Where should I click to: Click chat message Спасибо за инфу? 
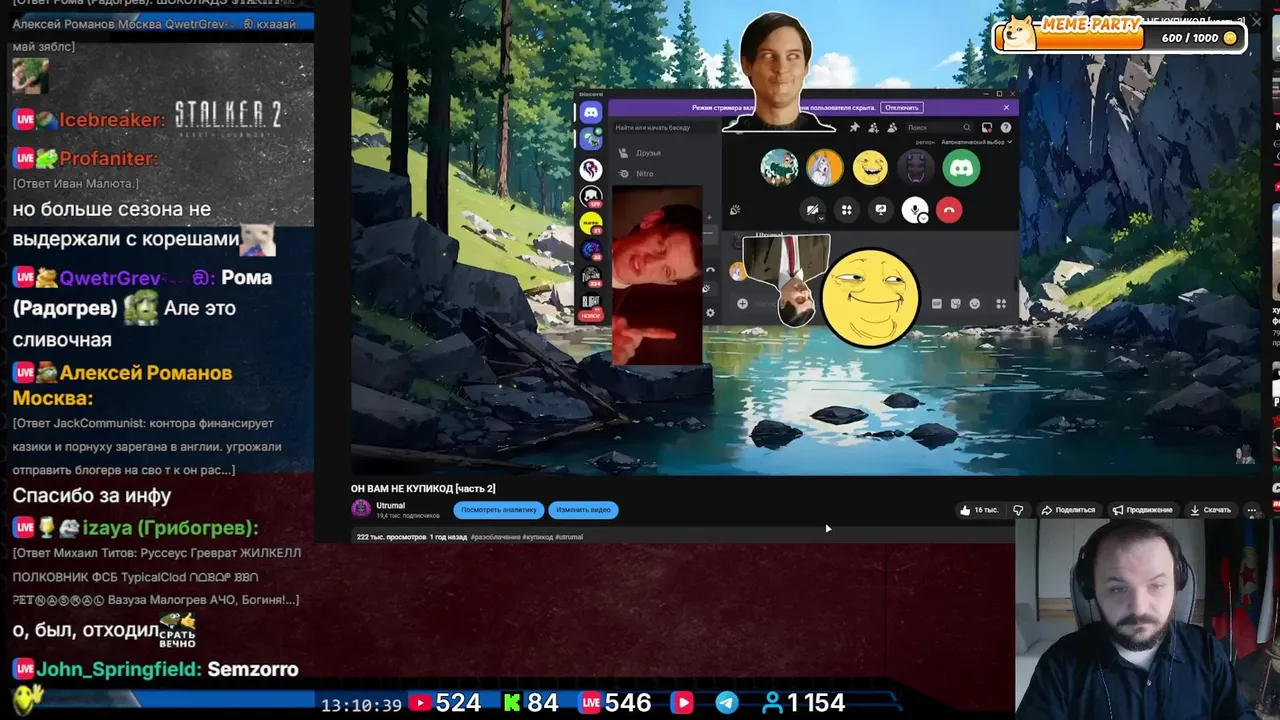pyautogui.click(x=92, y=495)
